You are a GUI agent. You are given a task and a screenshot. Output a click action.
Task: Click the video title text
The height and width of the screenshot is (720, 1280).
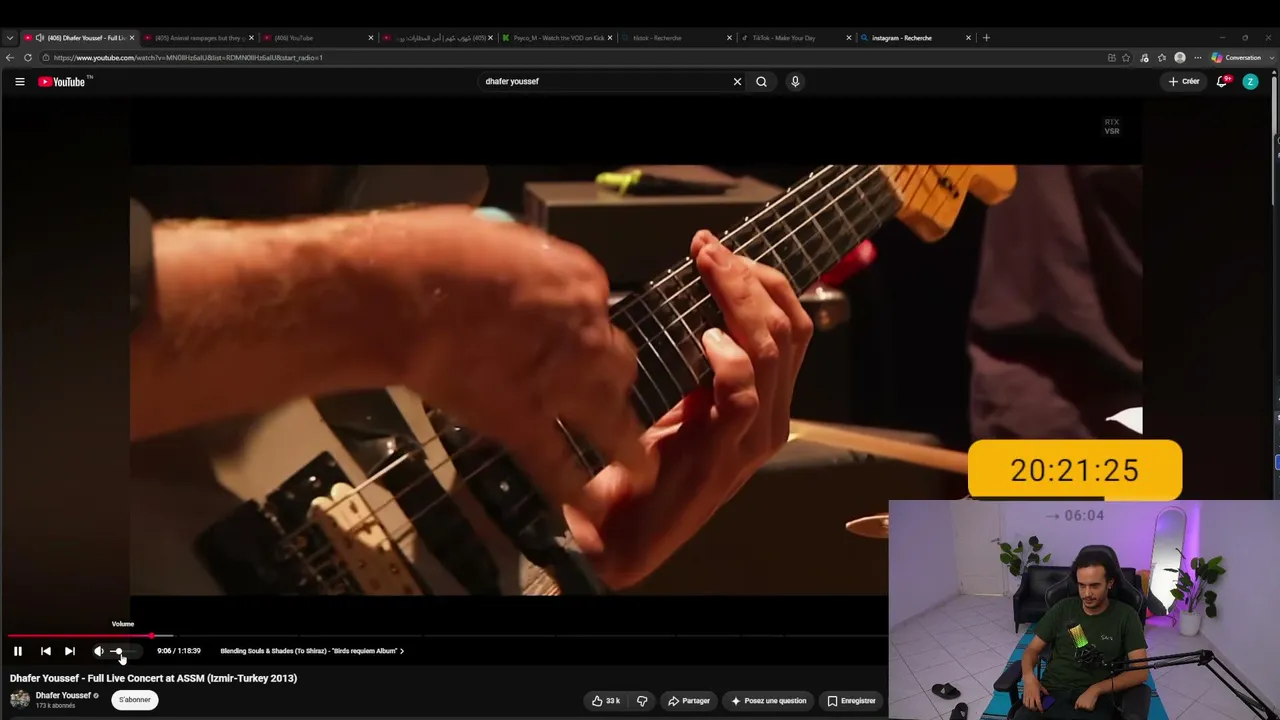tap(153, 678)
